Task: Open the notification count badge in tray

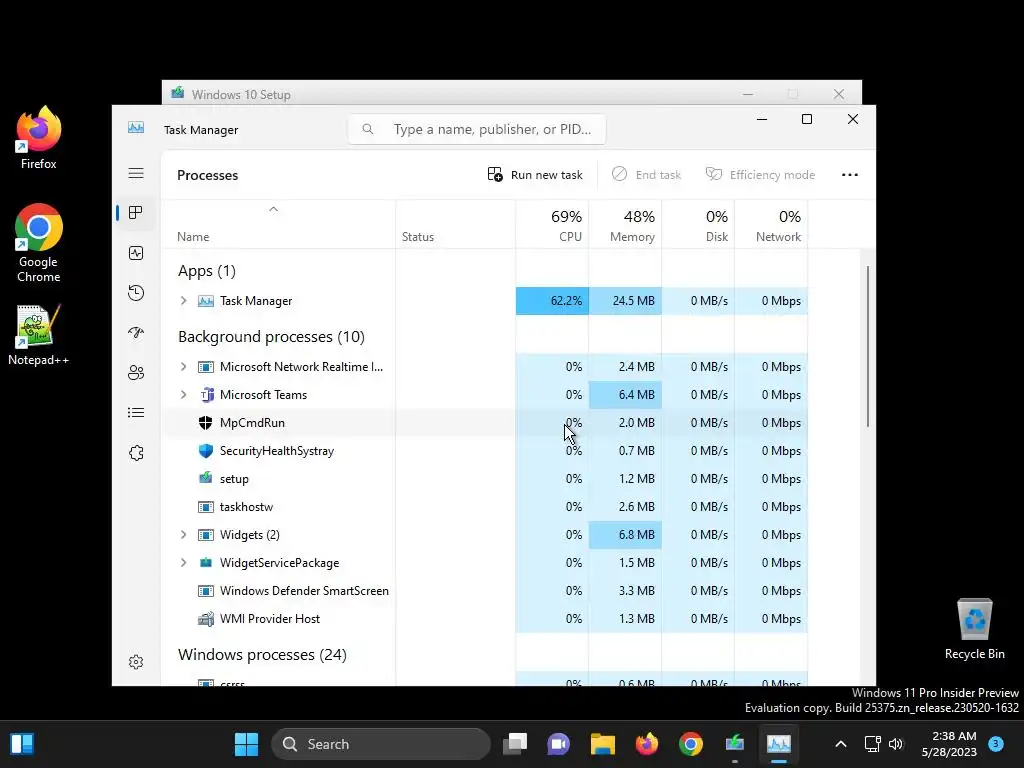Action: [x=996, y=743]
